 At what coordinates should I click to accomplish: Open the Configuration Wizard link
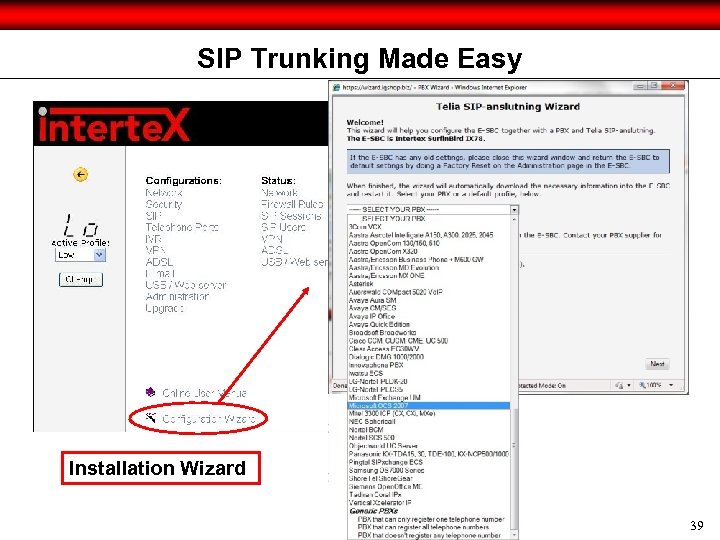tap(209, 418)
